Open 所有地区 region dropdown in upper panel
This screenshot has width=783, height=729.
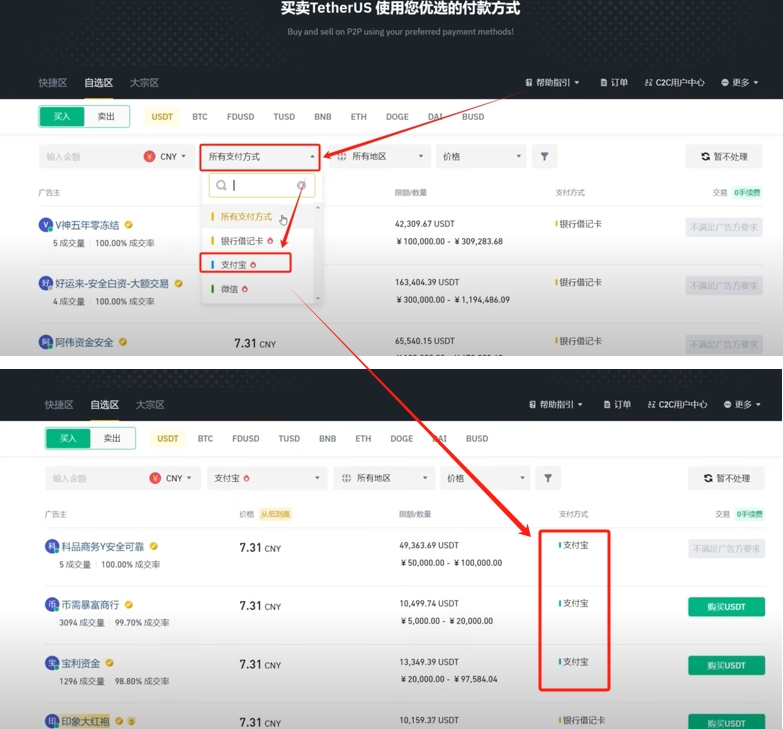click(x=380, y=156)
